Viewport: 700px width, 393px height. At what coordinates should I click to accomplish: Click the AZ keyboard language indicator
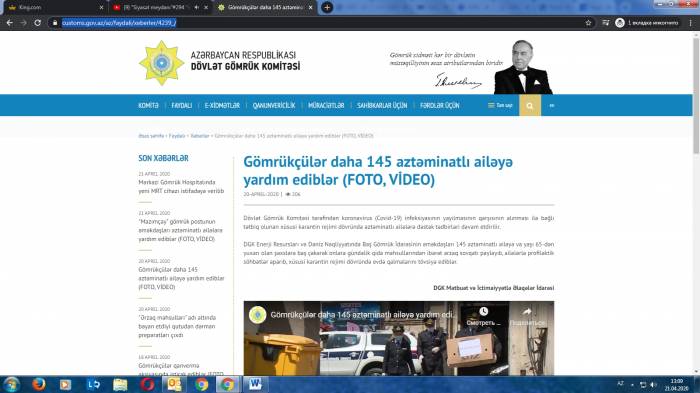coord(620,384)
